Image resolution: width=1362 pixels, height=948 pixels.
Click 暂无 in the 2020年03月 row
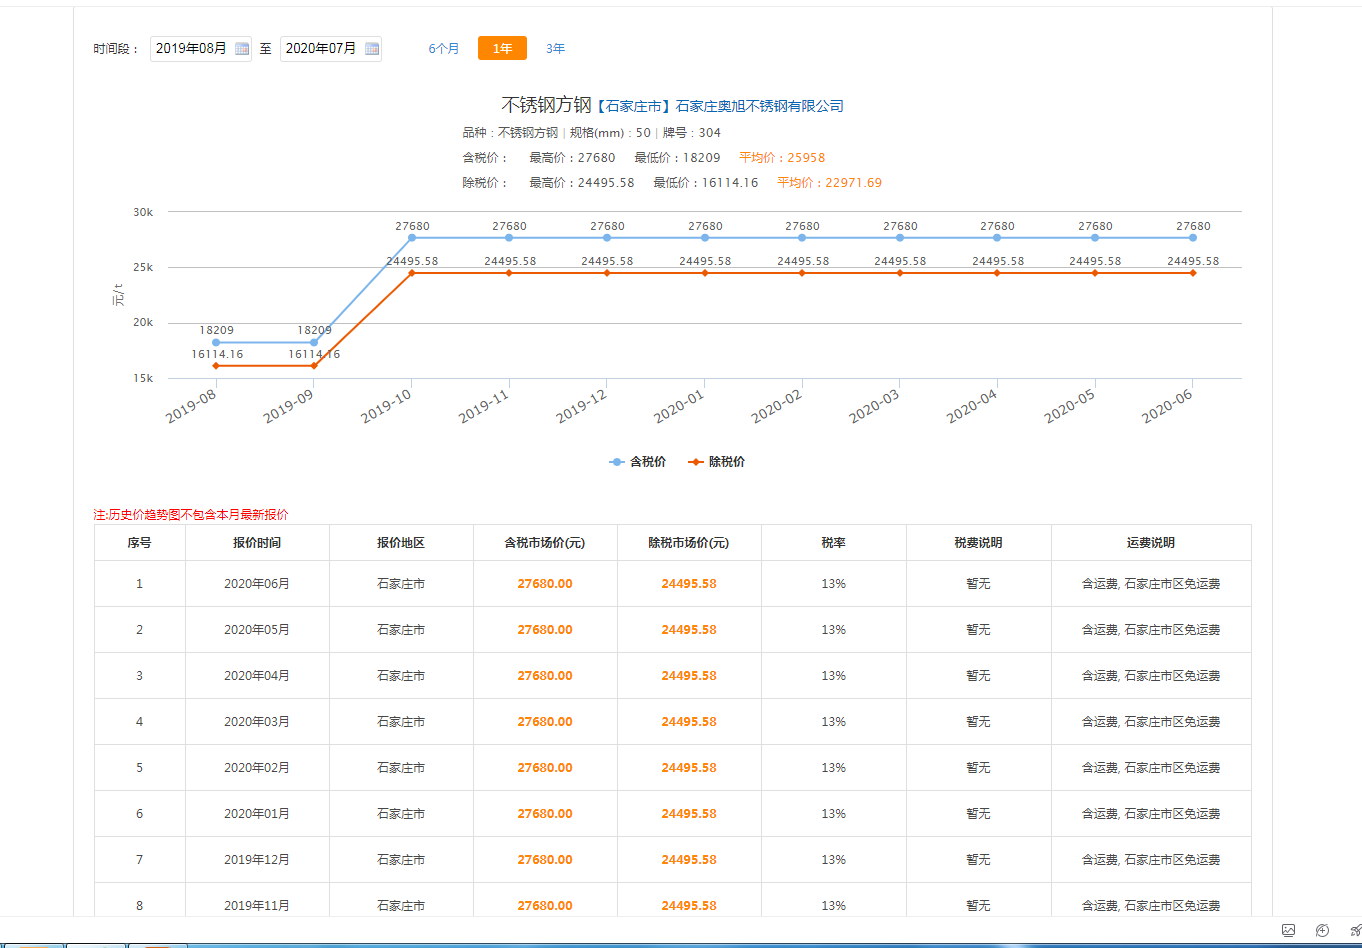point(978,722)
